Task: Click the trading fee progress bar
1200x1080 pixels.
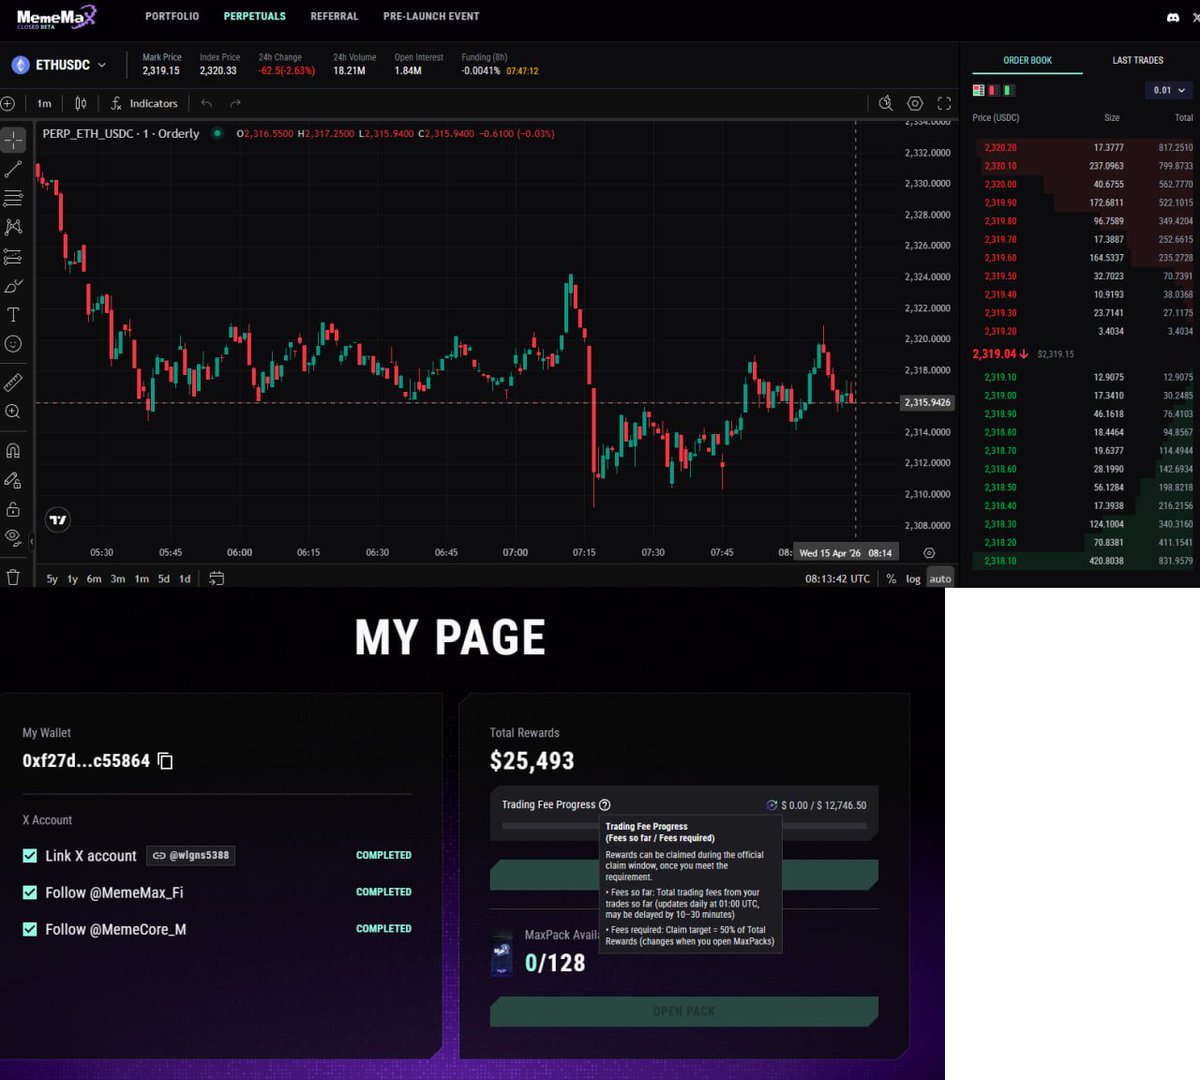Action: (685, 826)
